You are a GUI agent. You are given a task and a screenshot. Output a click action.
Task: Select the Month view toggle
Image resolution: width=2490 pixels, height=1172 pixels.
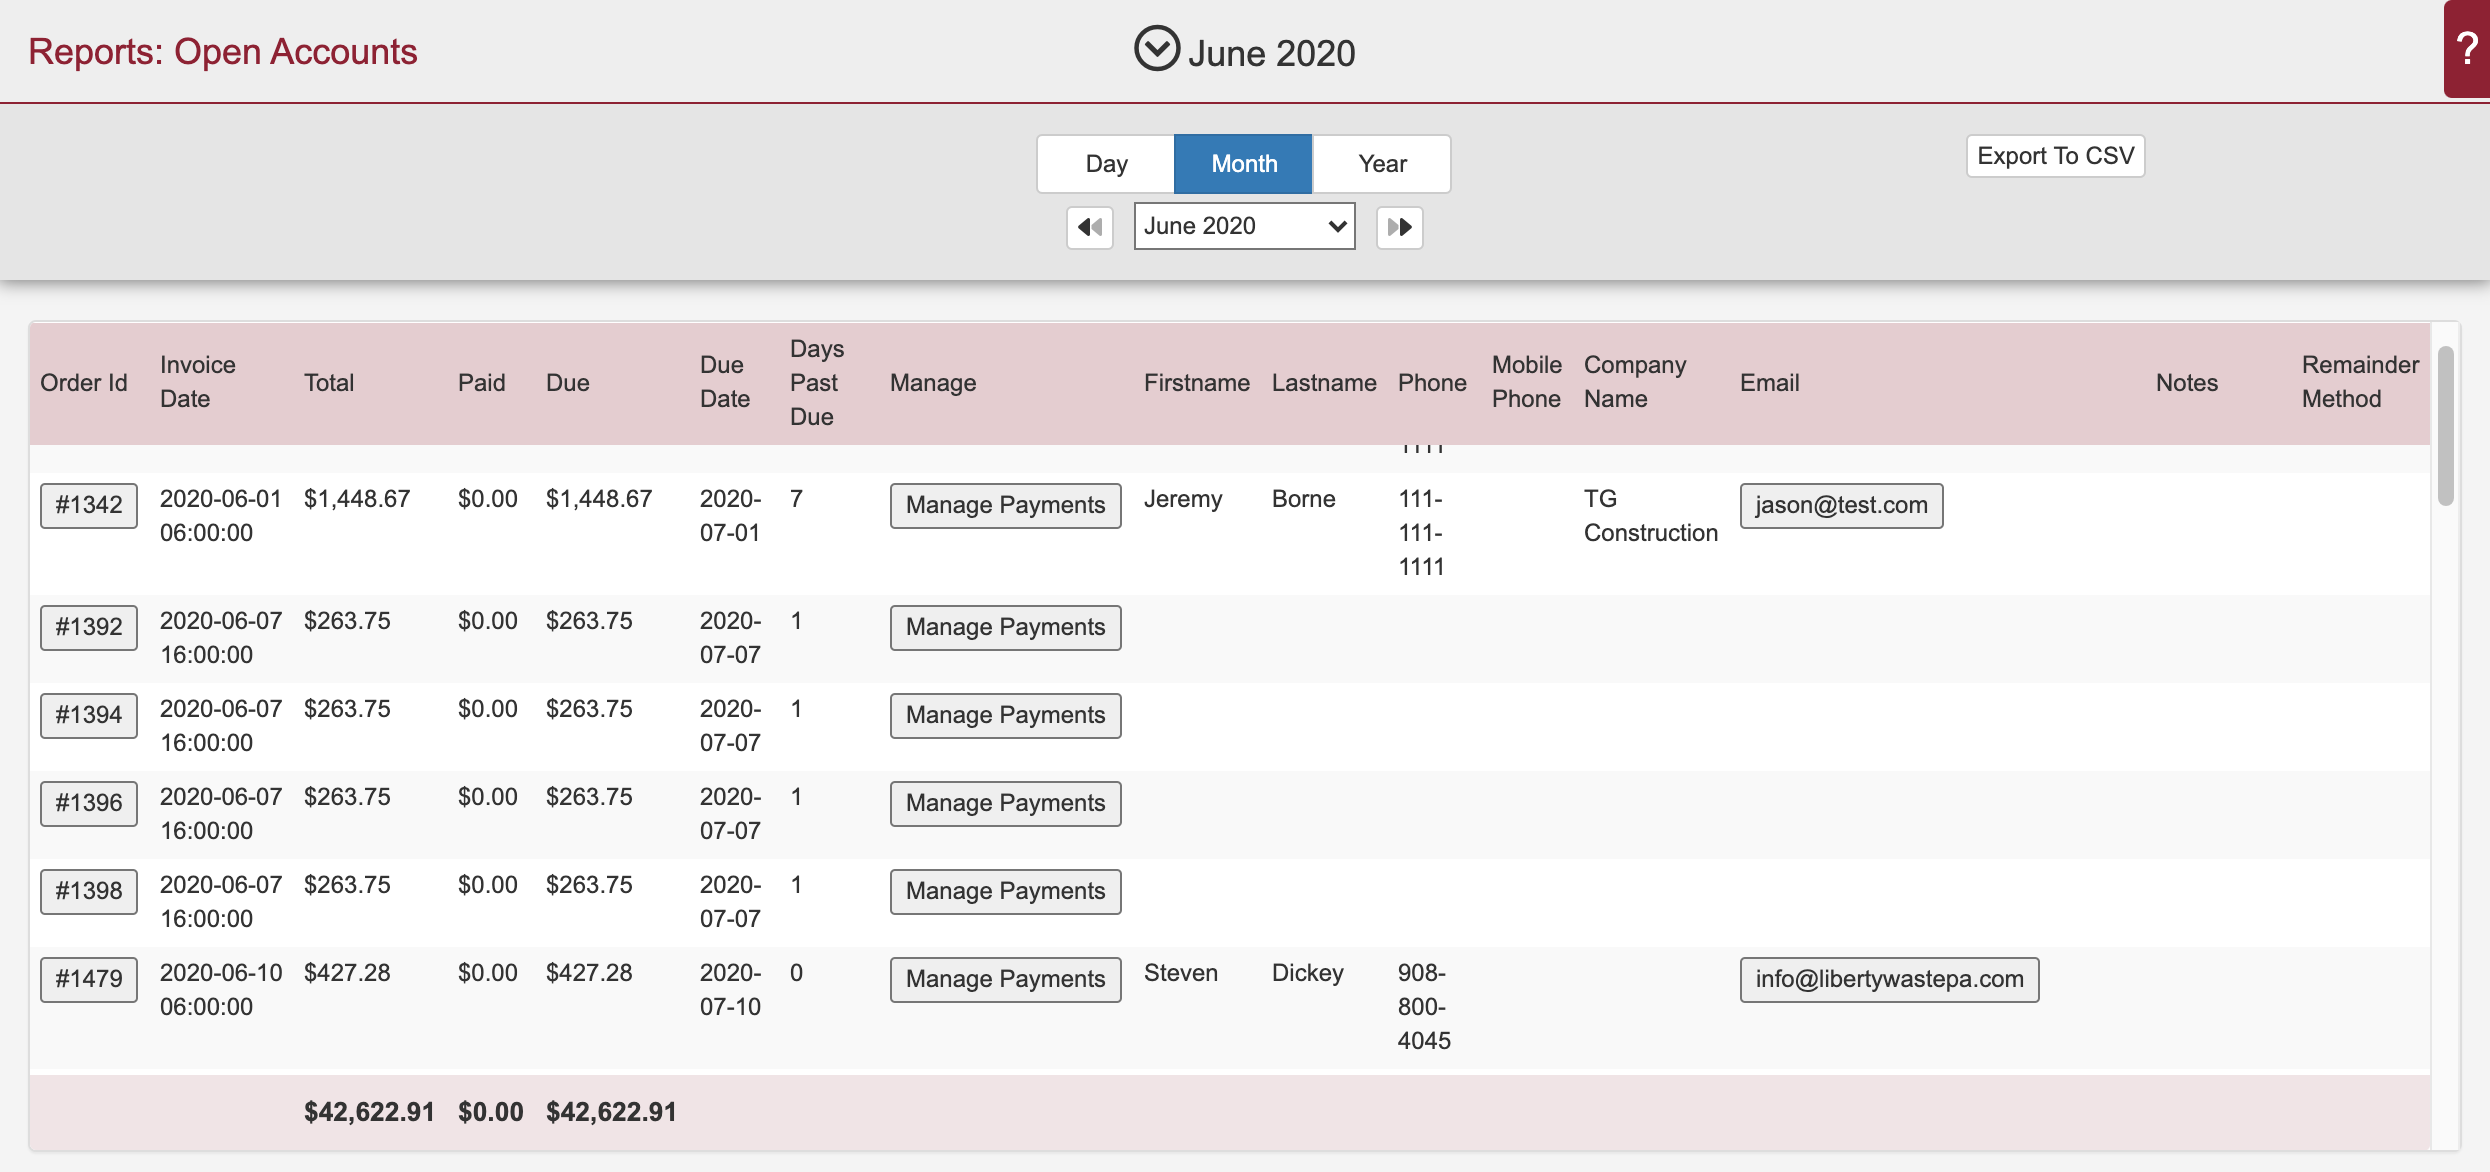(x=1242, y=163)
